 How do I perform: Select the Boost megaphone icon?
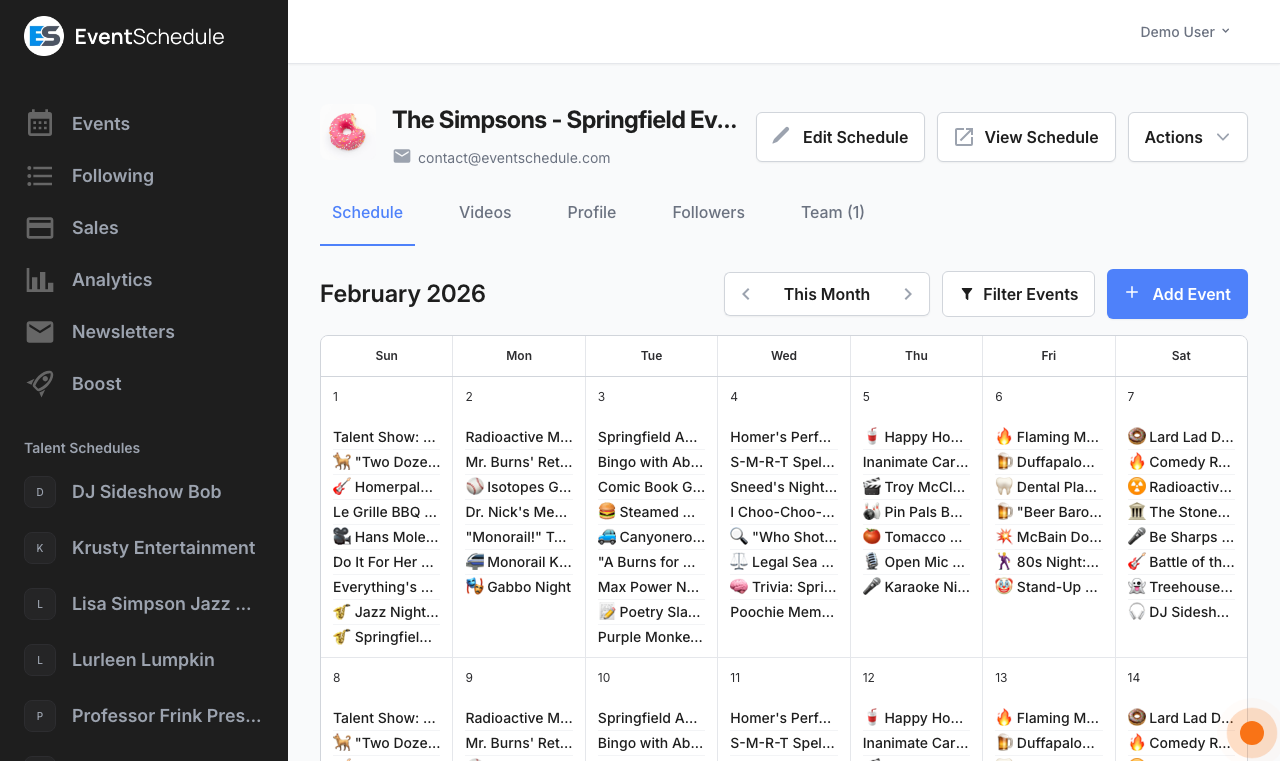coord(39,383)
